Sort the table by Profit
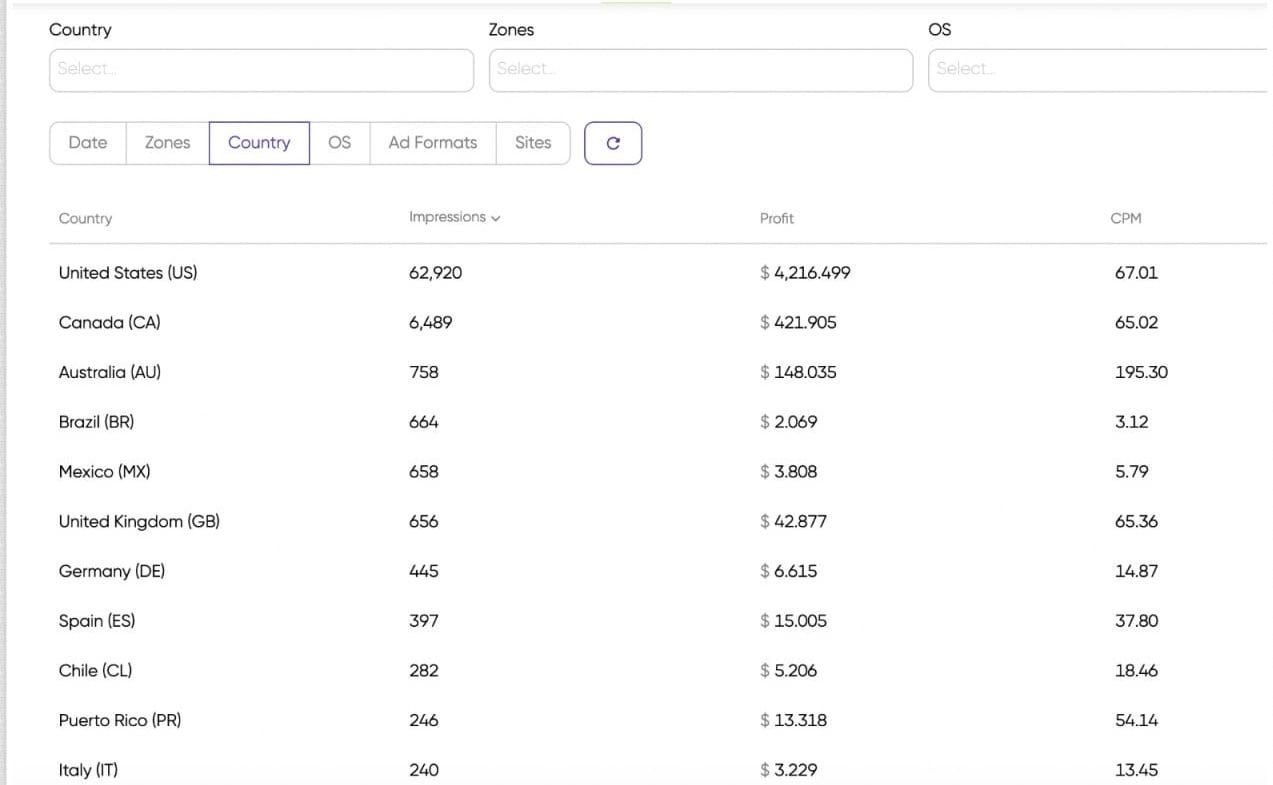Viewport: 1273px width, 785px height. pos(776,218)
